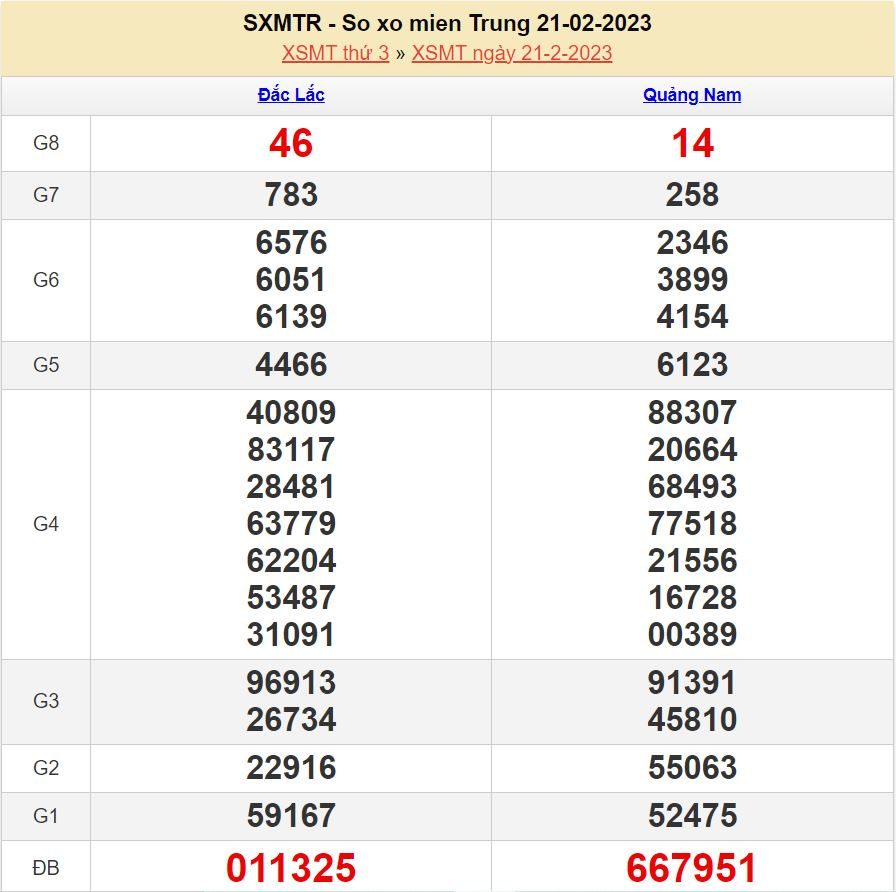Screen dimensions: 896x892
Task: Click G6 number 6051
Action: [291, 280]
